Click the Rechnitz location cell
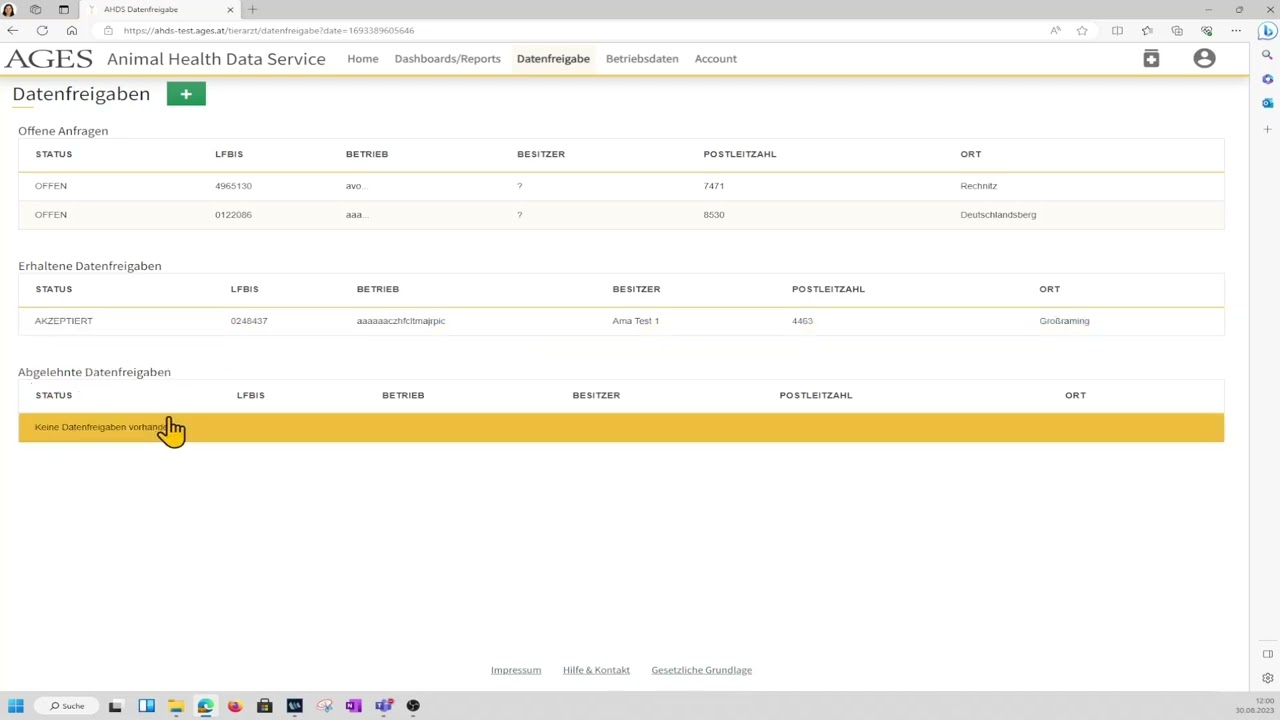This screenshot has width=1280, height=720. click(978, 186)
